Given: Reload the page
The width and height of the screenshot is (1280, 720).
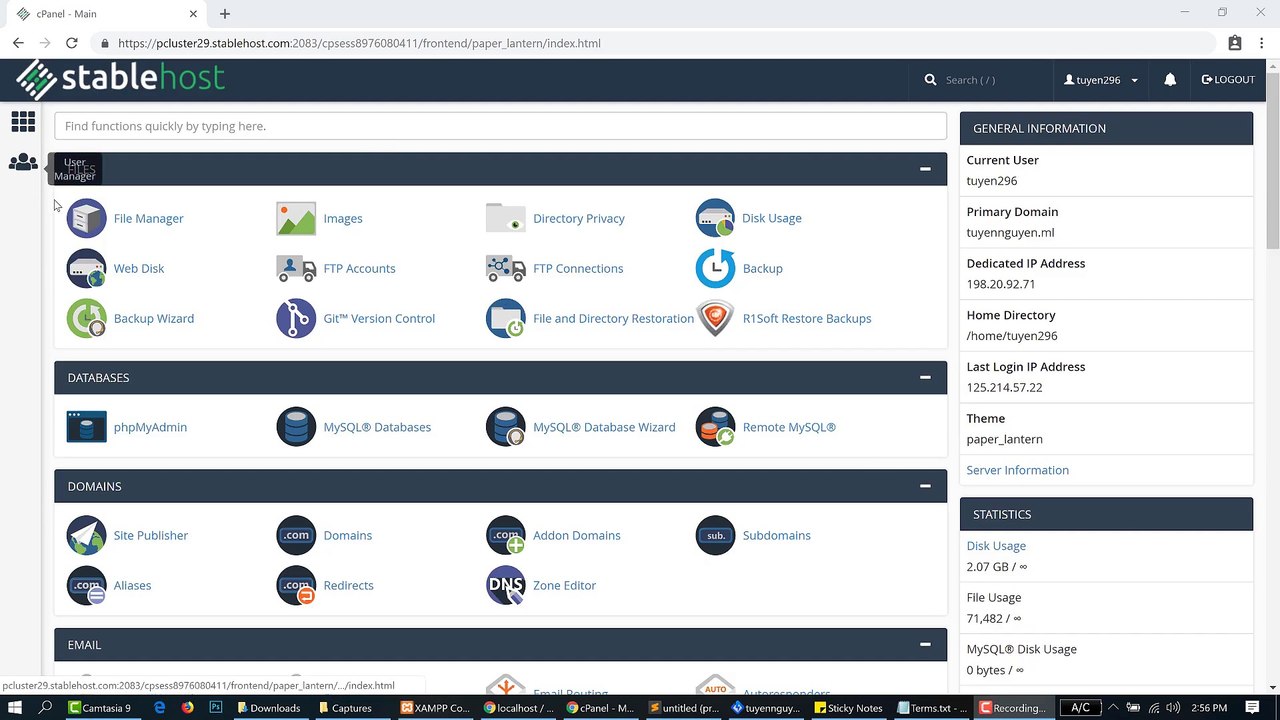Looking at the screenshot, I should click(x=72, y=43).
